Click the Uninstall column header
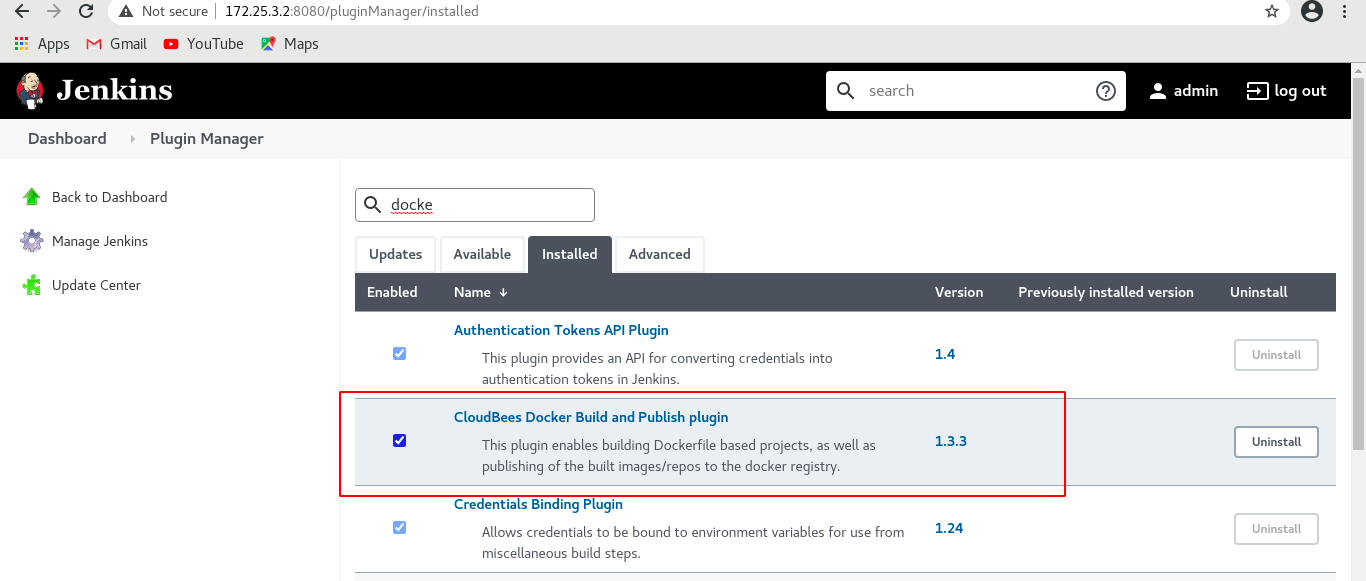This screenshot has height=581, width=1366. tap(1259, 293)
